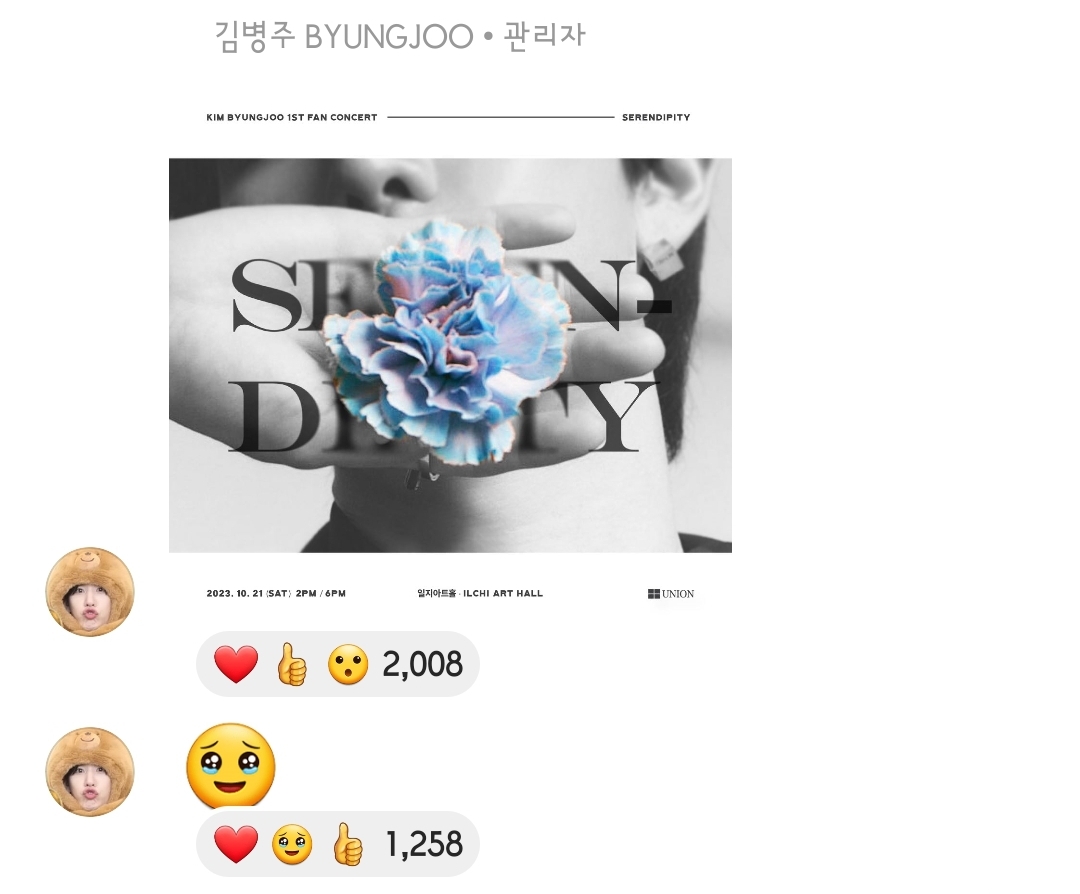Click the red heart reaction under emoji message
Viewport: 1080px width, 894px height.
tap(236, 844)
